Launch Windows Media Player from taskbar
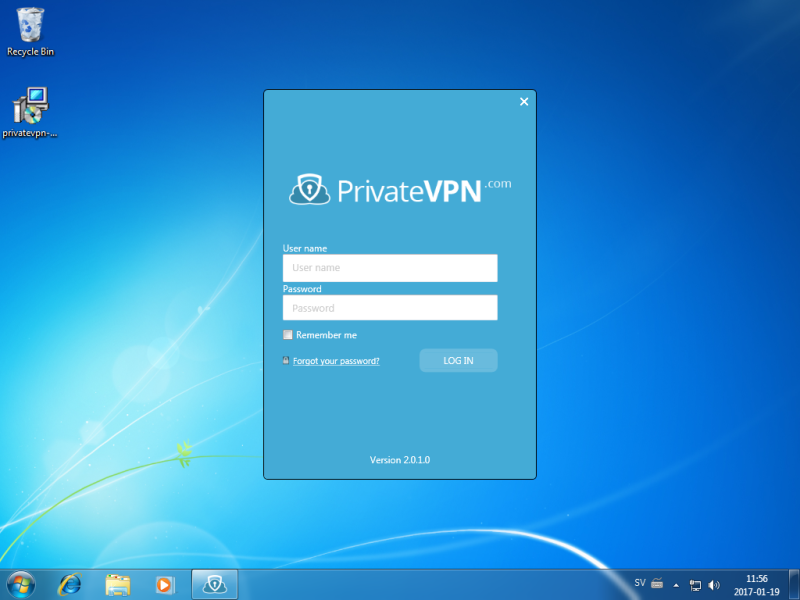 click(x=165, y=584)
